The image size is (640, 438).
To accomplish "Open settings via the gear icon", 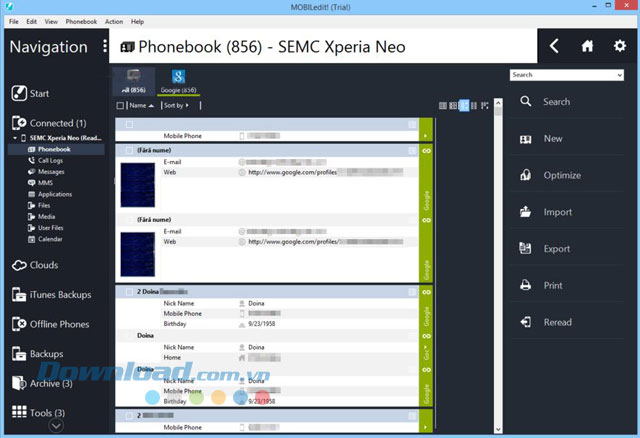I will click(620, 46).
